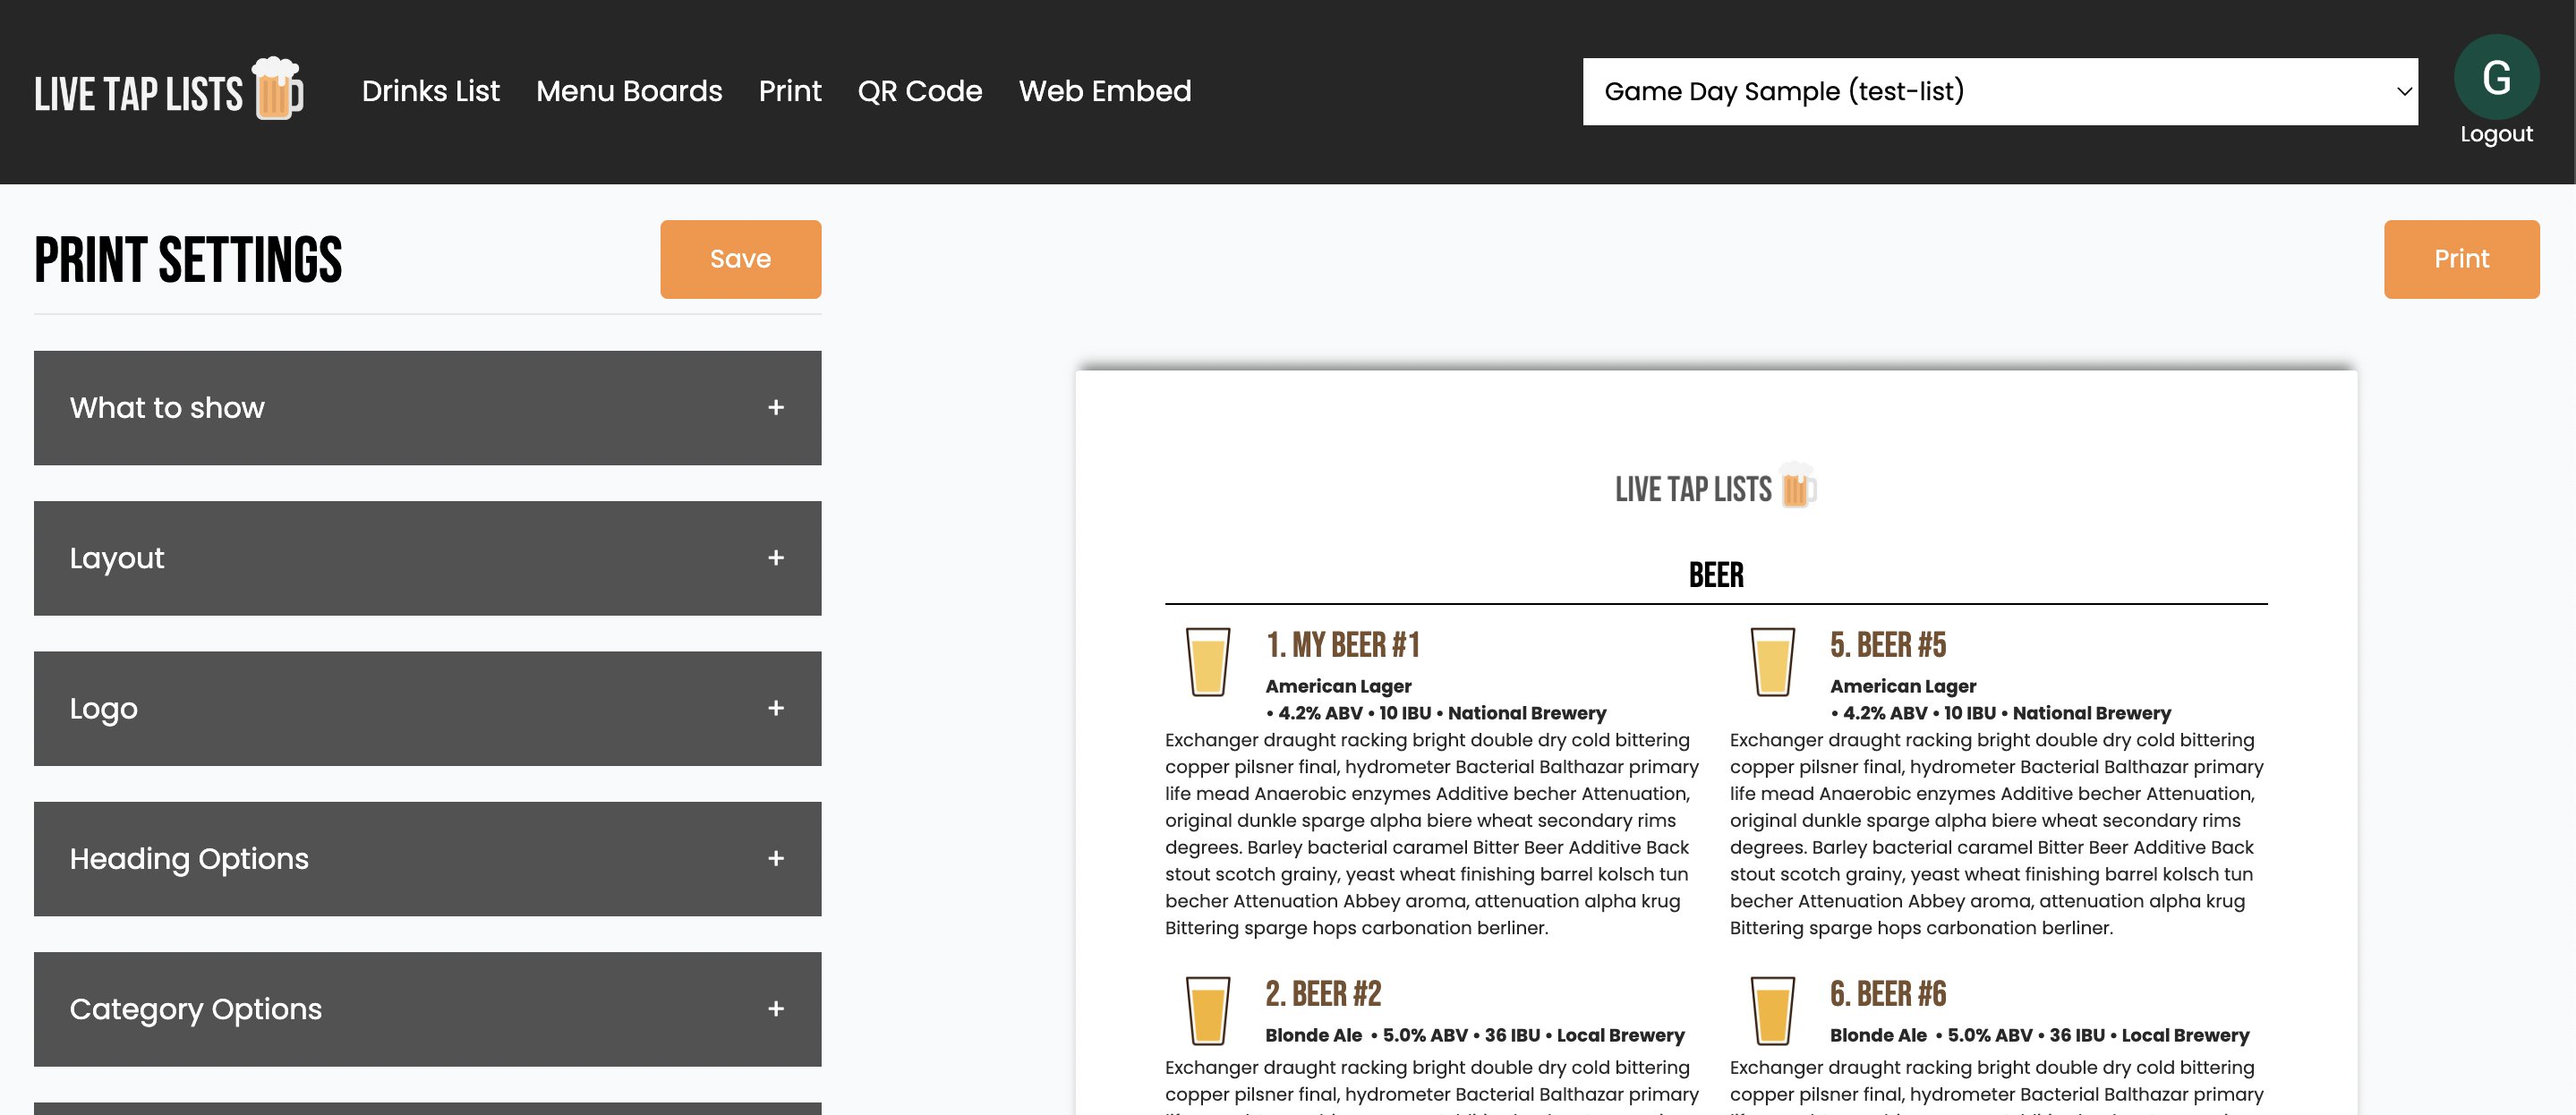
Task: Click the preview page Live Tap Lists logo
Action: point(1715,488)
